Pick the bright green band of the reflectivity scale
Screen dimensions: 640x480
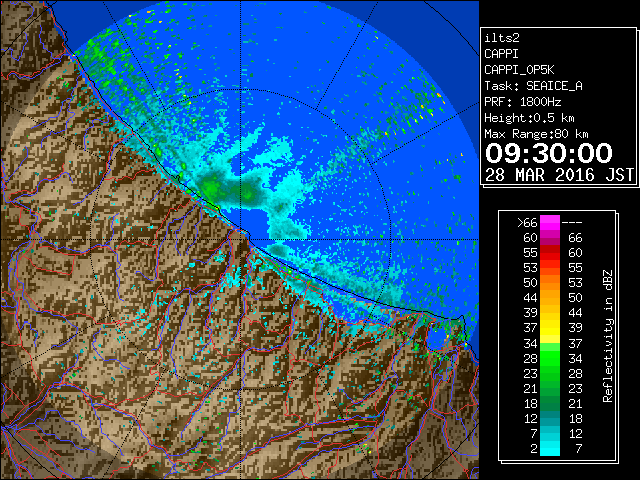[x=550, y=358]
